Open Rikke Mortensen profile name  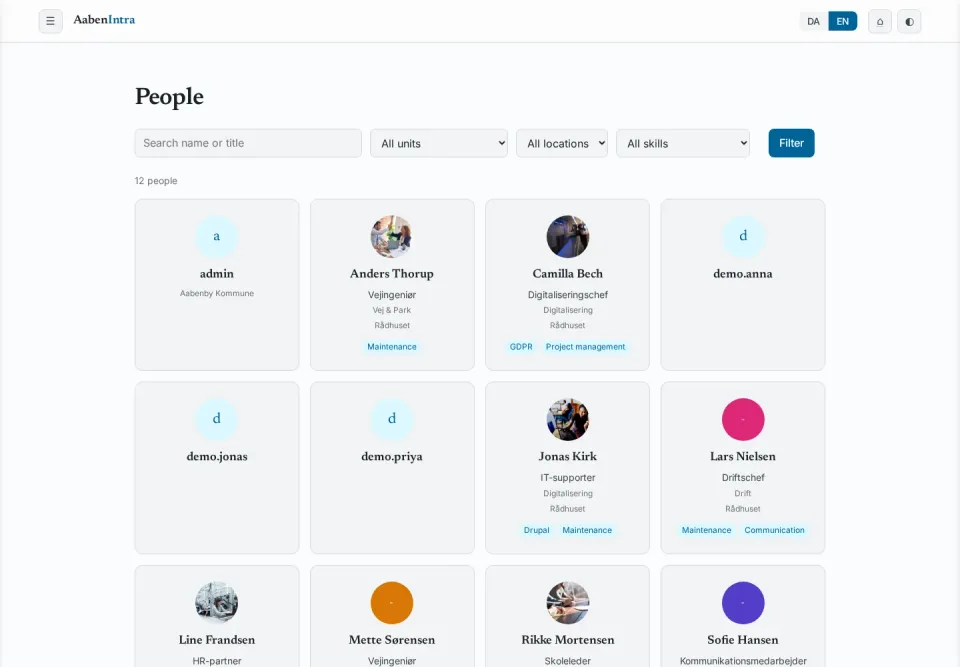(568, 639)
